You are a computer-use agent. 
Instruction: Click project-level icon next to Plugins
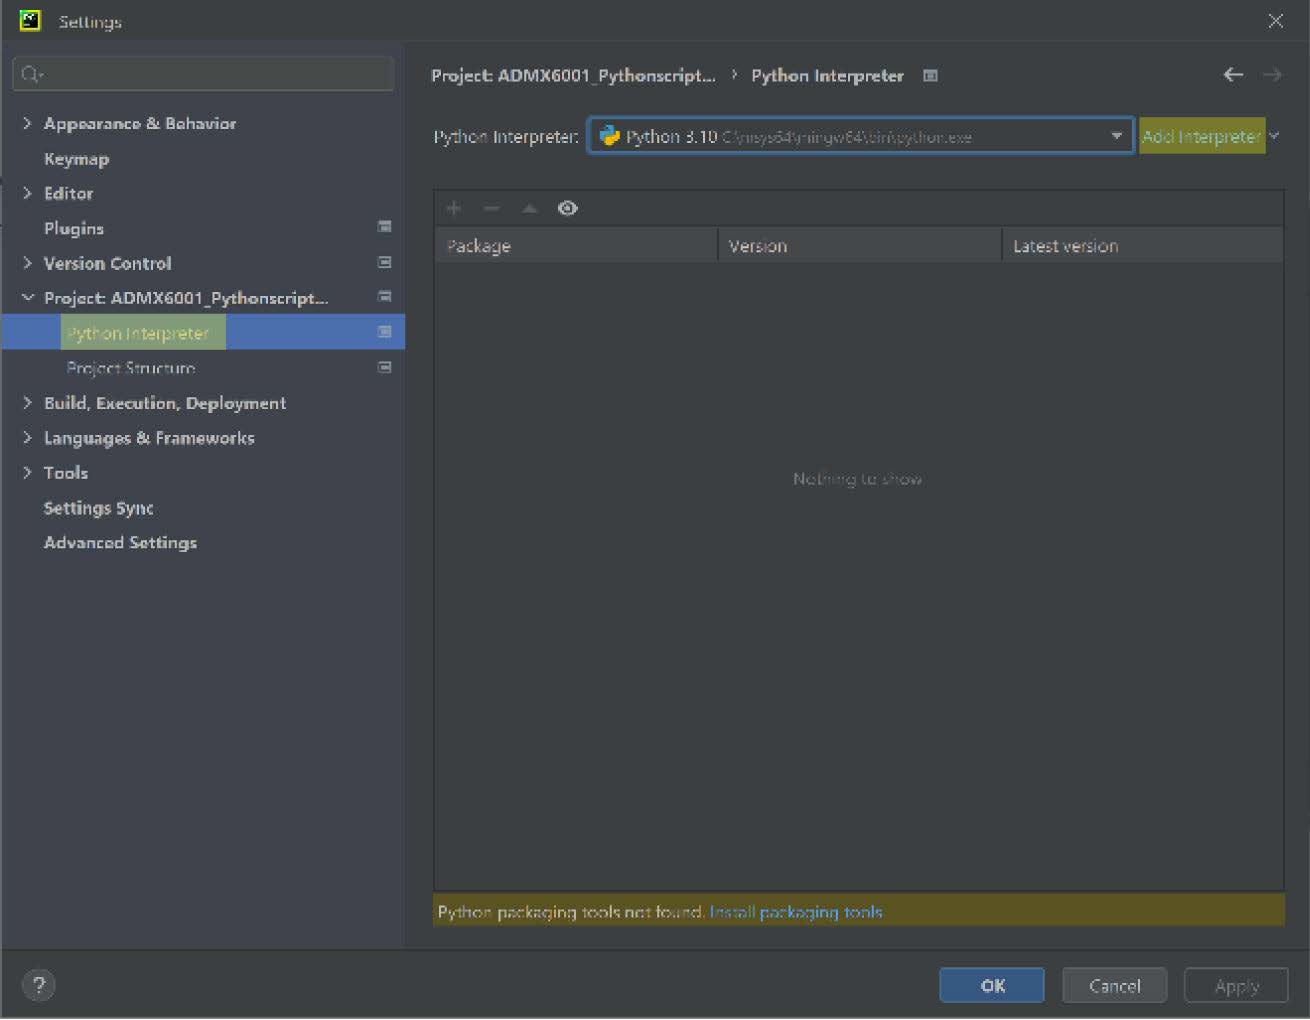click(x=384, y=227)
